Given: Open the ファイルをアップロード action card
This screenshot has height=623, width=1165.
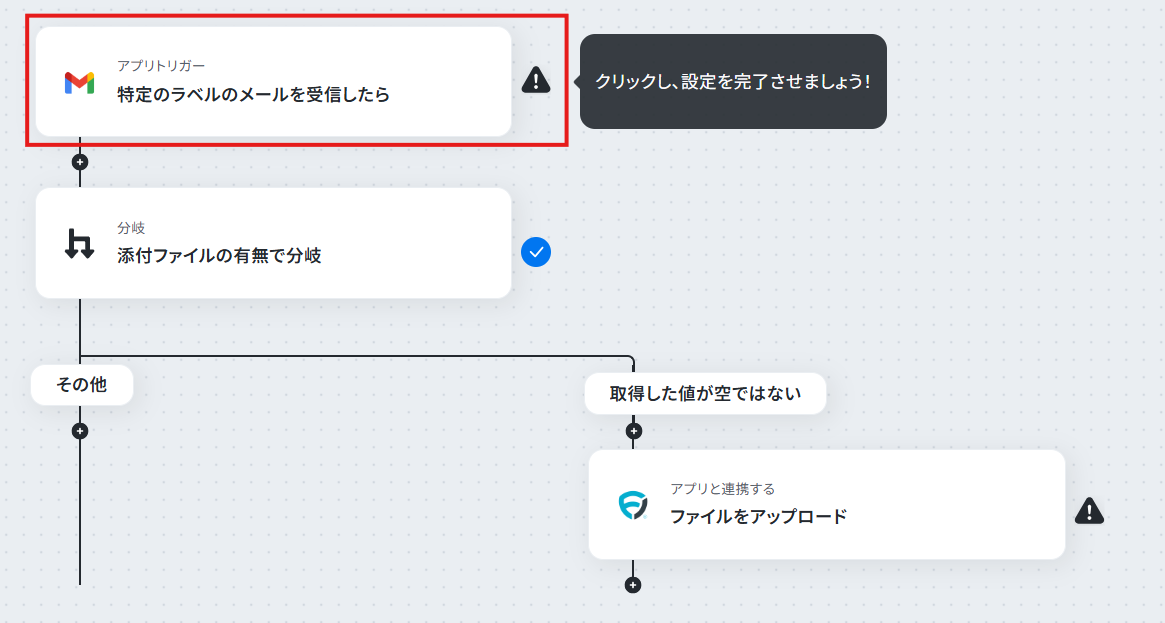Looking at the screenshot, I should pyautogui.click(x=827, y=505).
